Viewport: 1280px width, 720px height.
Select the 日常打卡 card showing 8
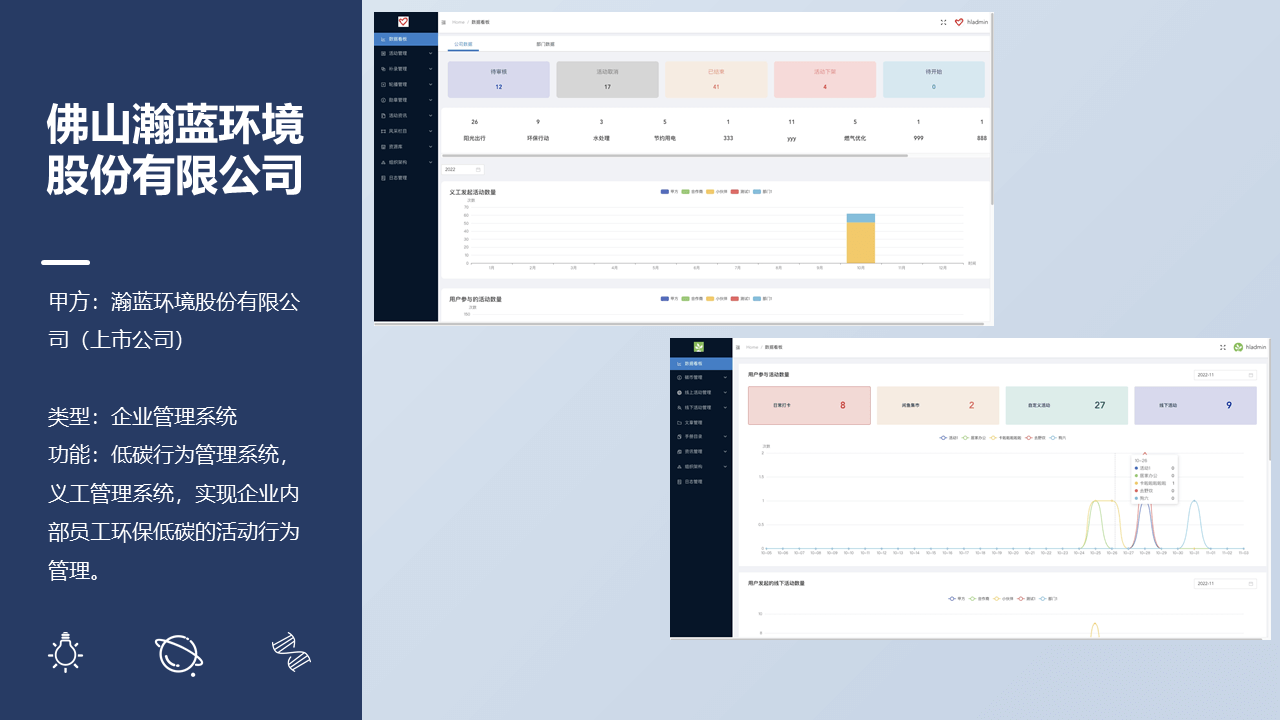tap(809, 405)
